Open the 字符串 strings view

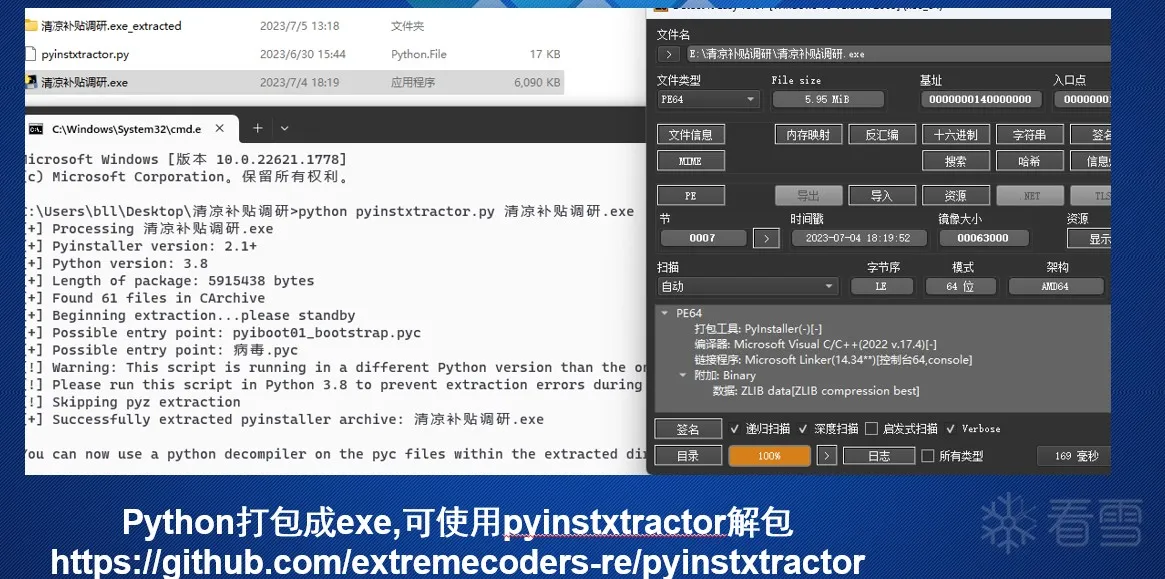pyautogui.click(x=1029, y=135)
